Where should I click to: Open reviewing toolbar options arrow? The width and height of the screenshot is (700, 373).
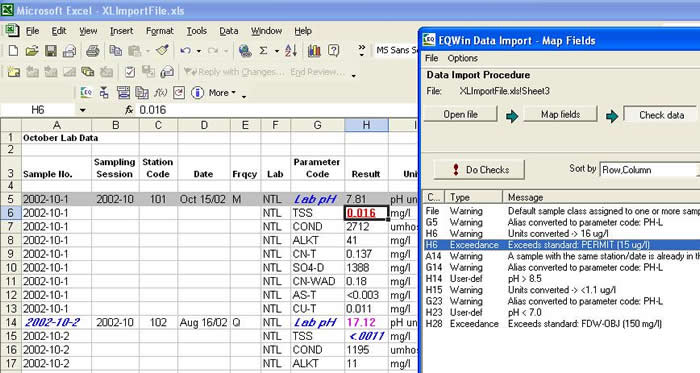pos(354,76)
